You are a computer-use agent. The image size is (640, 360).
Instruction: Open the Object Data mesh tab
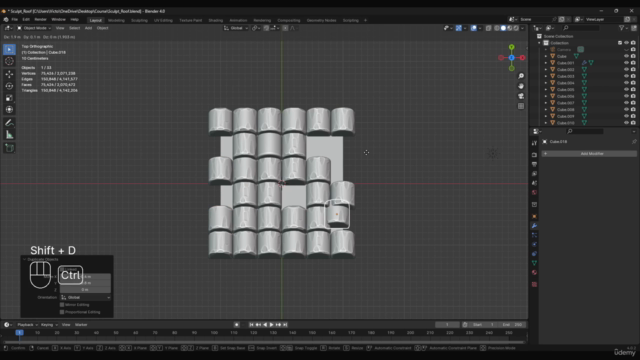coord(534,263)
